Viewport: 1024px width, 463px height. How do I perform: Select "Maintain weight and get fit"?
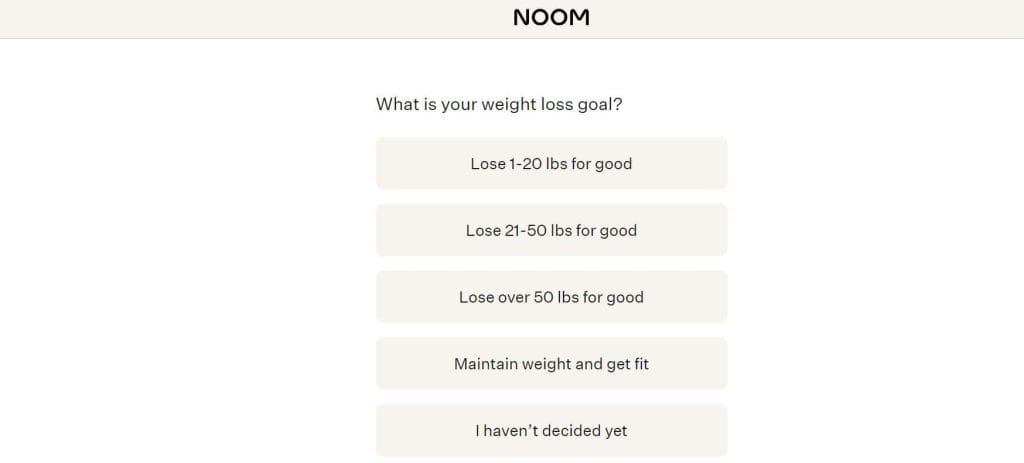pyautogui.click(x=551, y=364)
